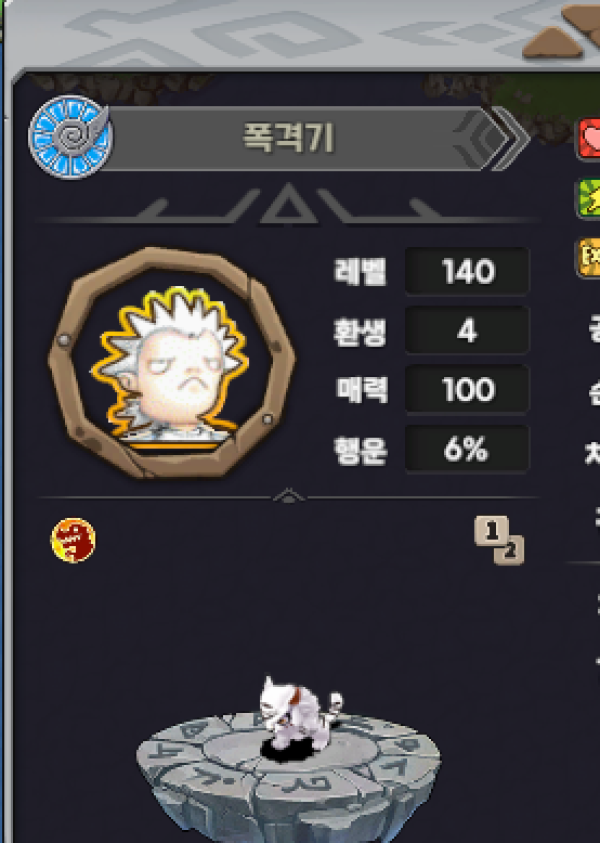The height and width of the screenshot is (843, 600).
Task: Click the 레벨 stat label
Action: (360, 272)
